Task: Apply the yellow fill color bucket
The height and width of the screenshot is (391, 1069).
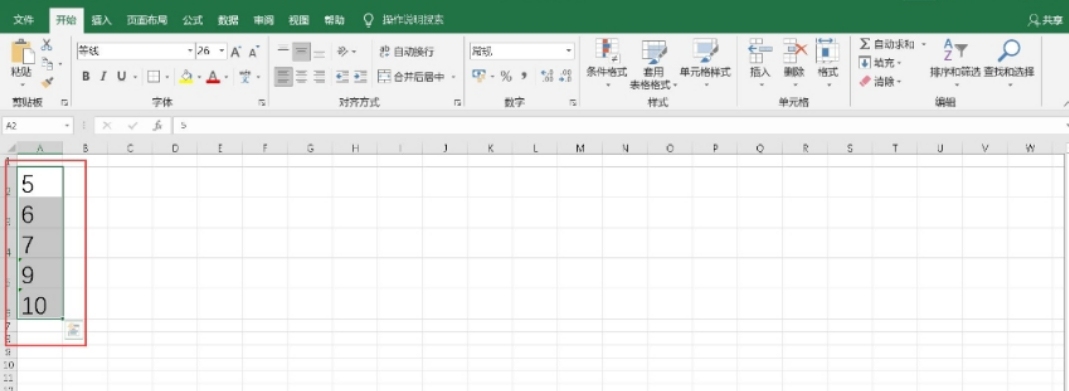Action: pyautogui.click(x=186, y=76)
